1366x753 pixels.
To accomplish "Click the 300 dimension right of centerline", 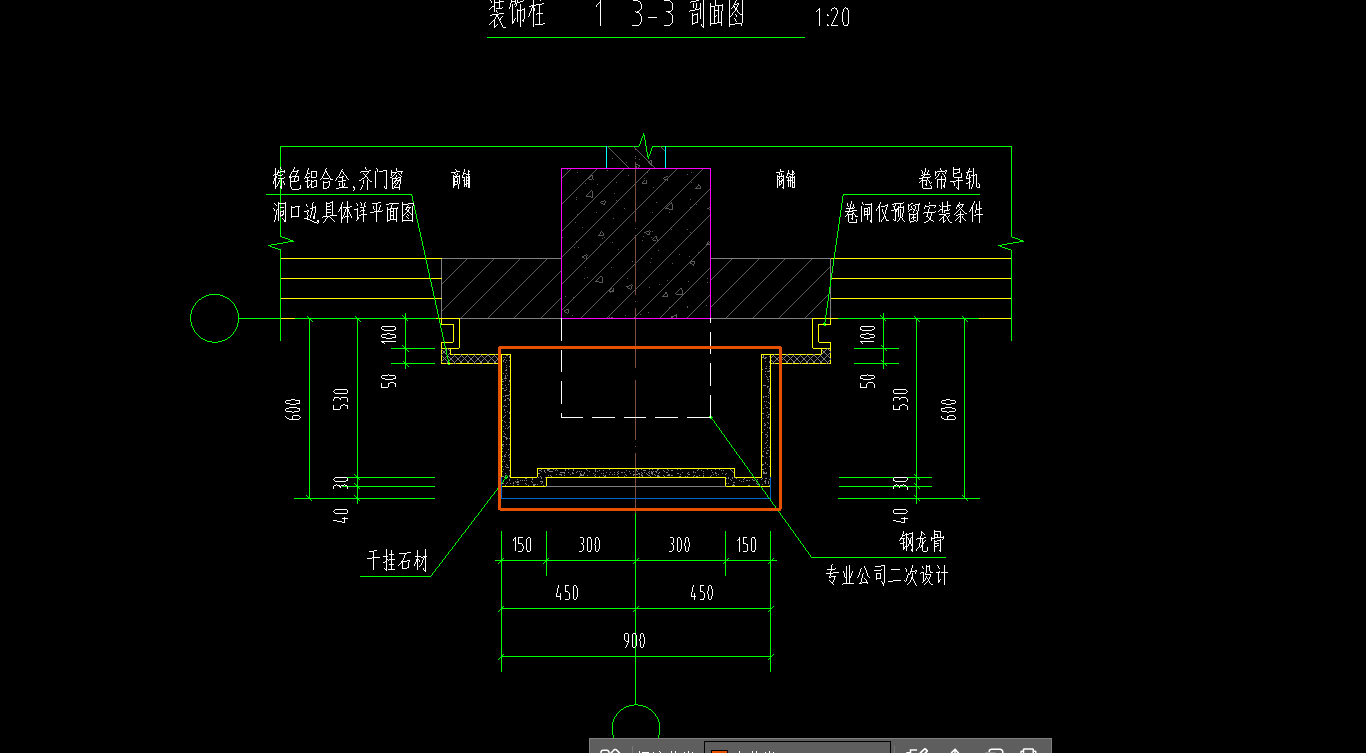I will pos(679,545).
